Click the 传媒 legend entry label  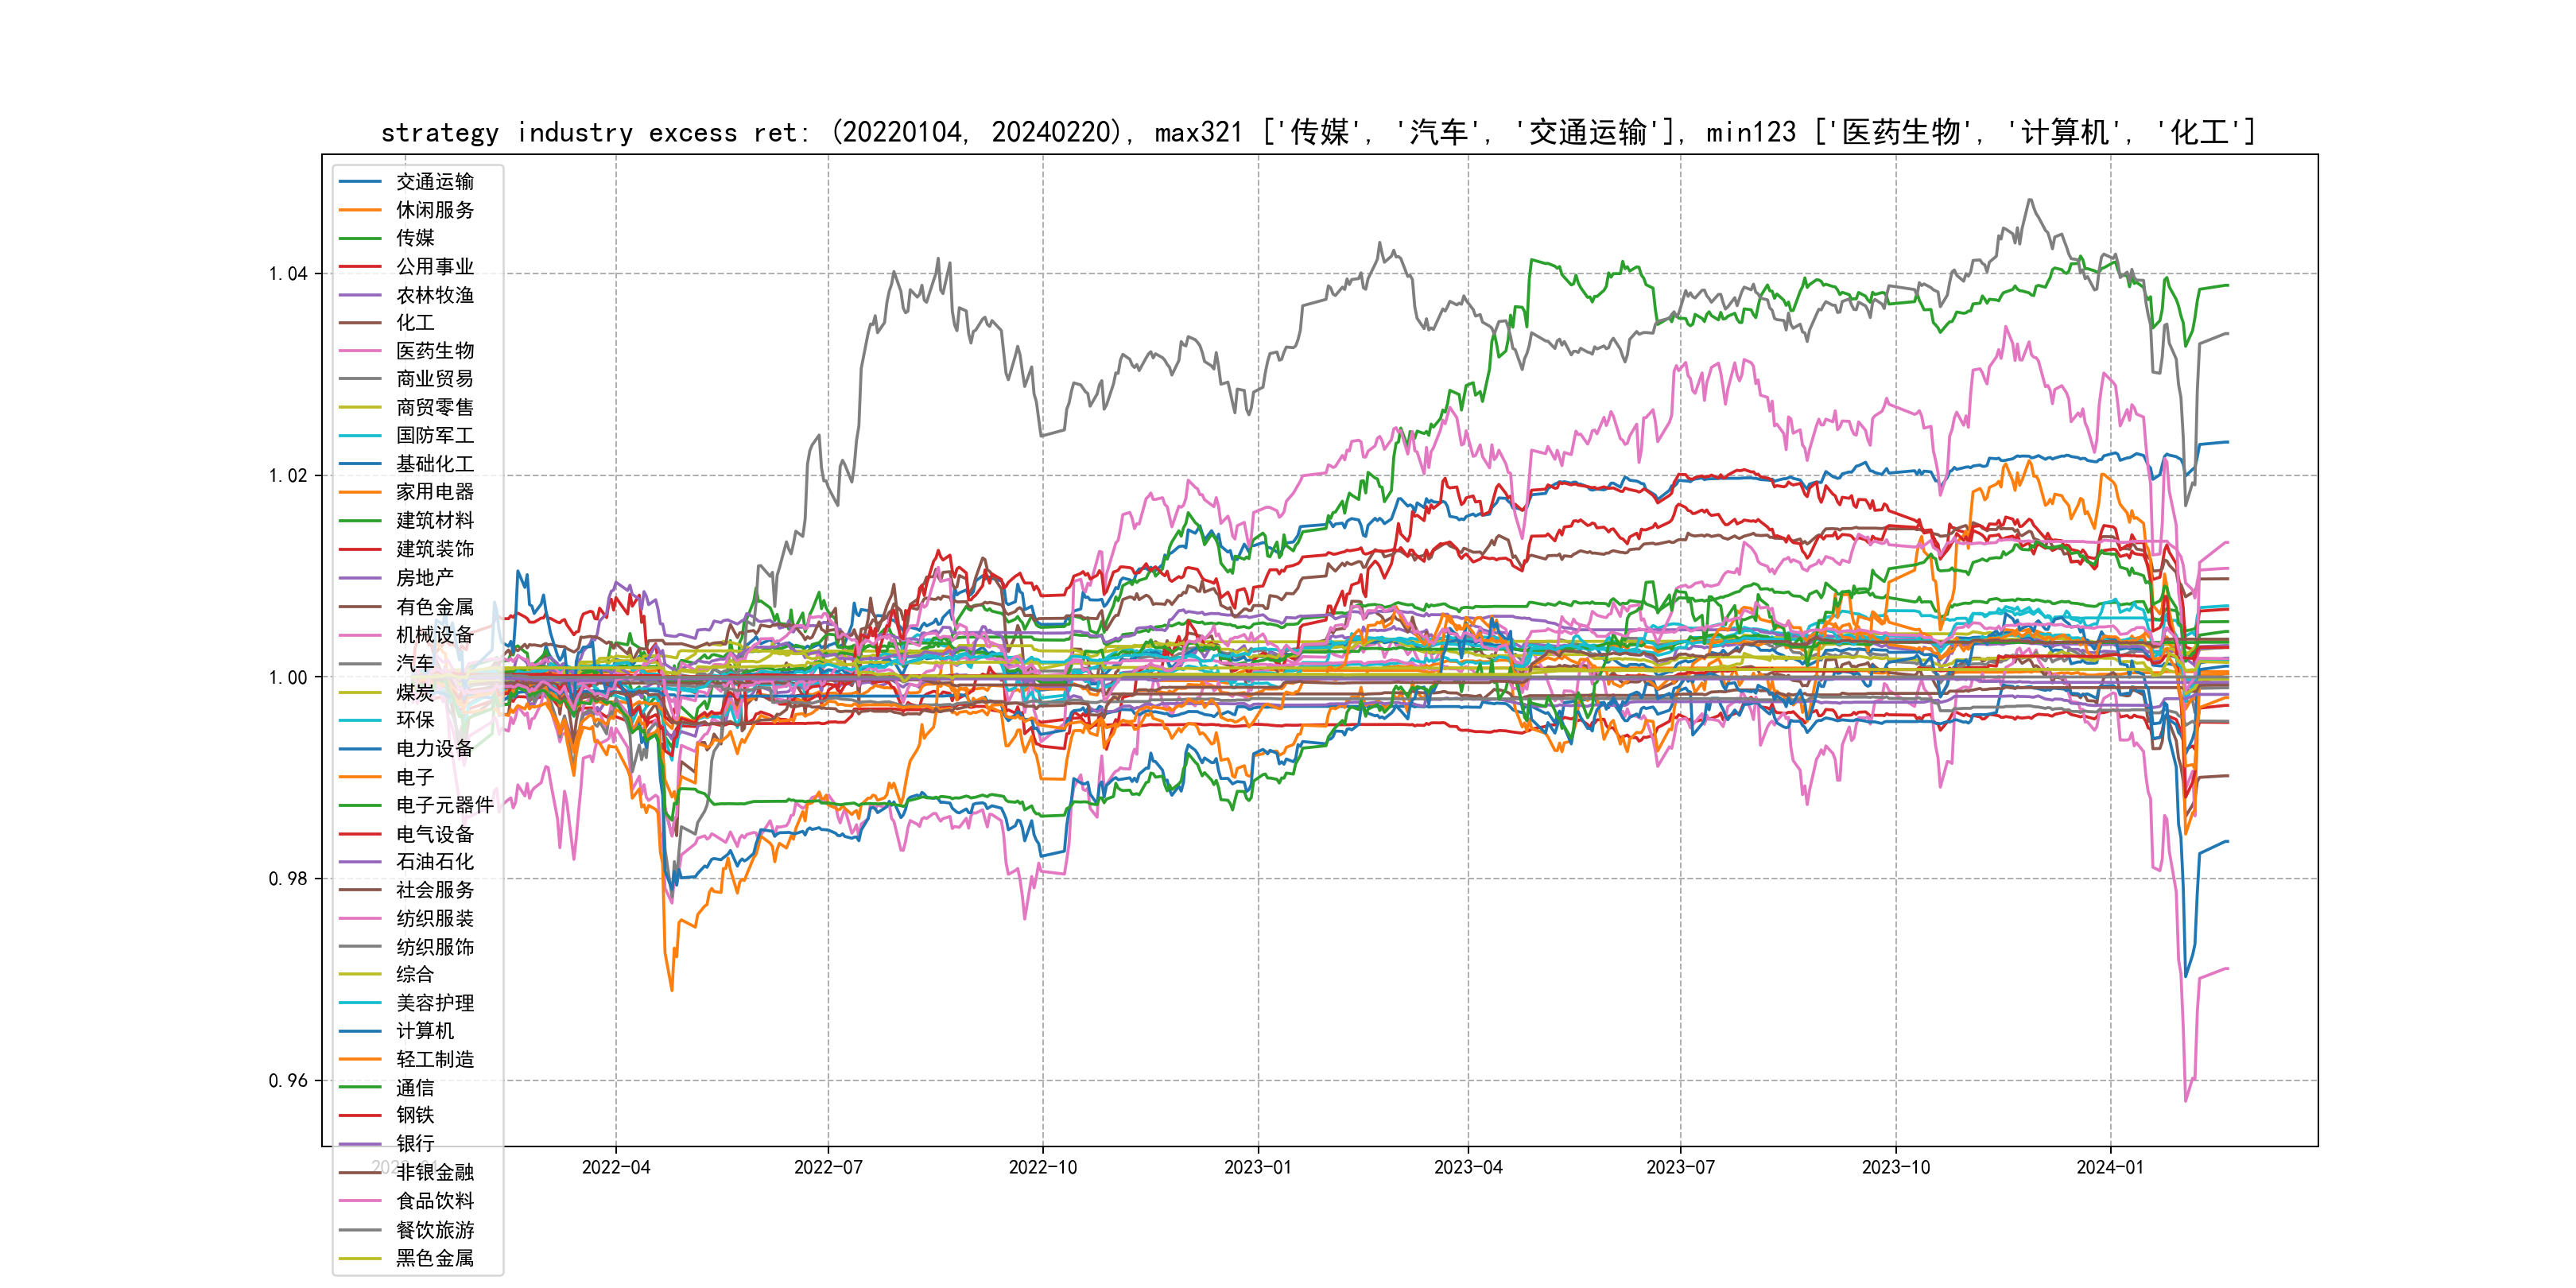pos(415,238)
